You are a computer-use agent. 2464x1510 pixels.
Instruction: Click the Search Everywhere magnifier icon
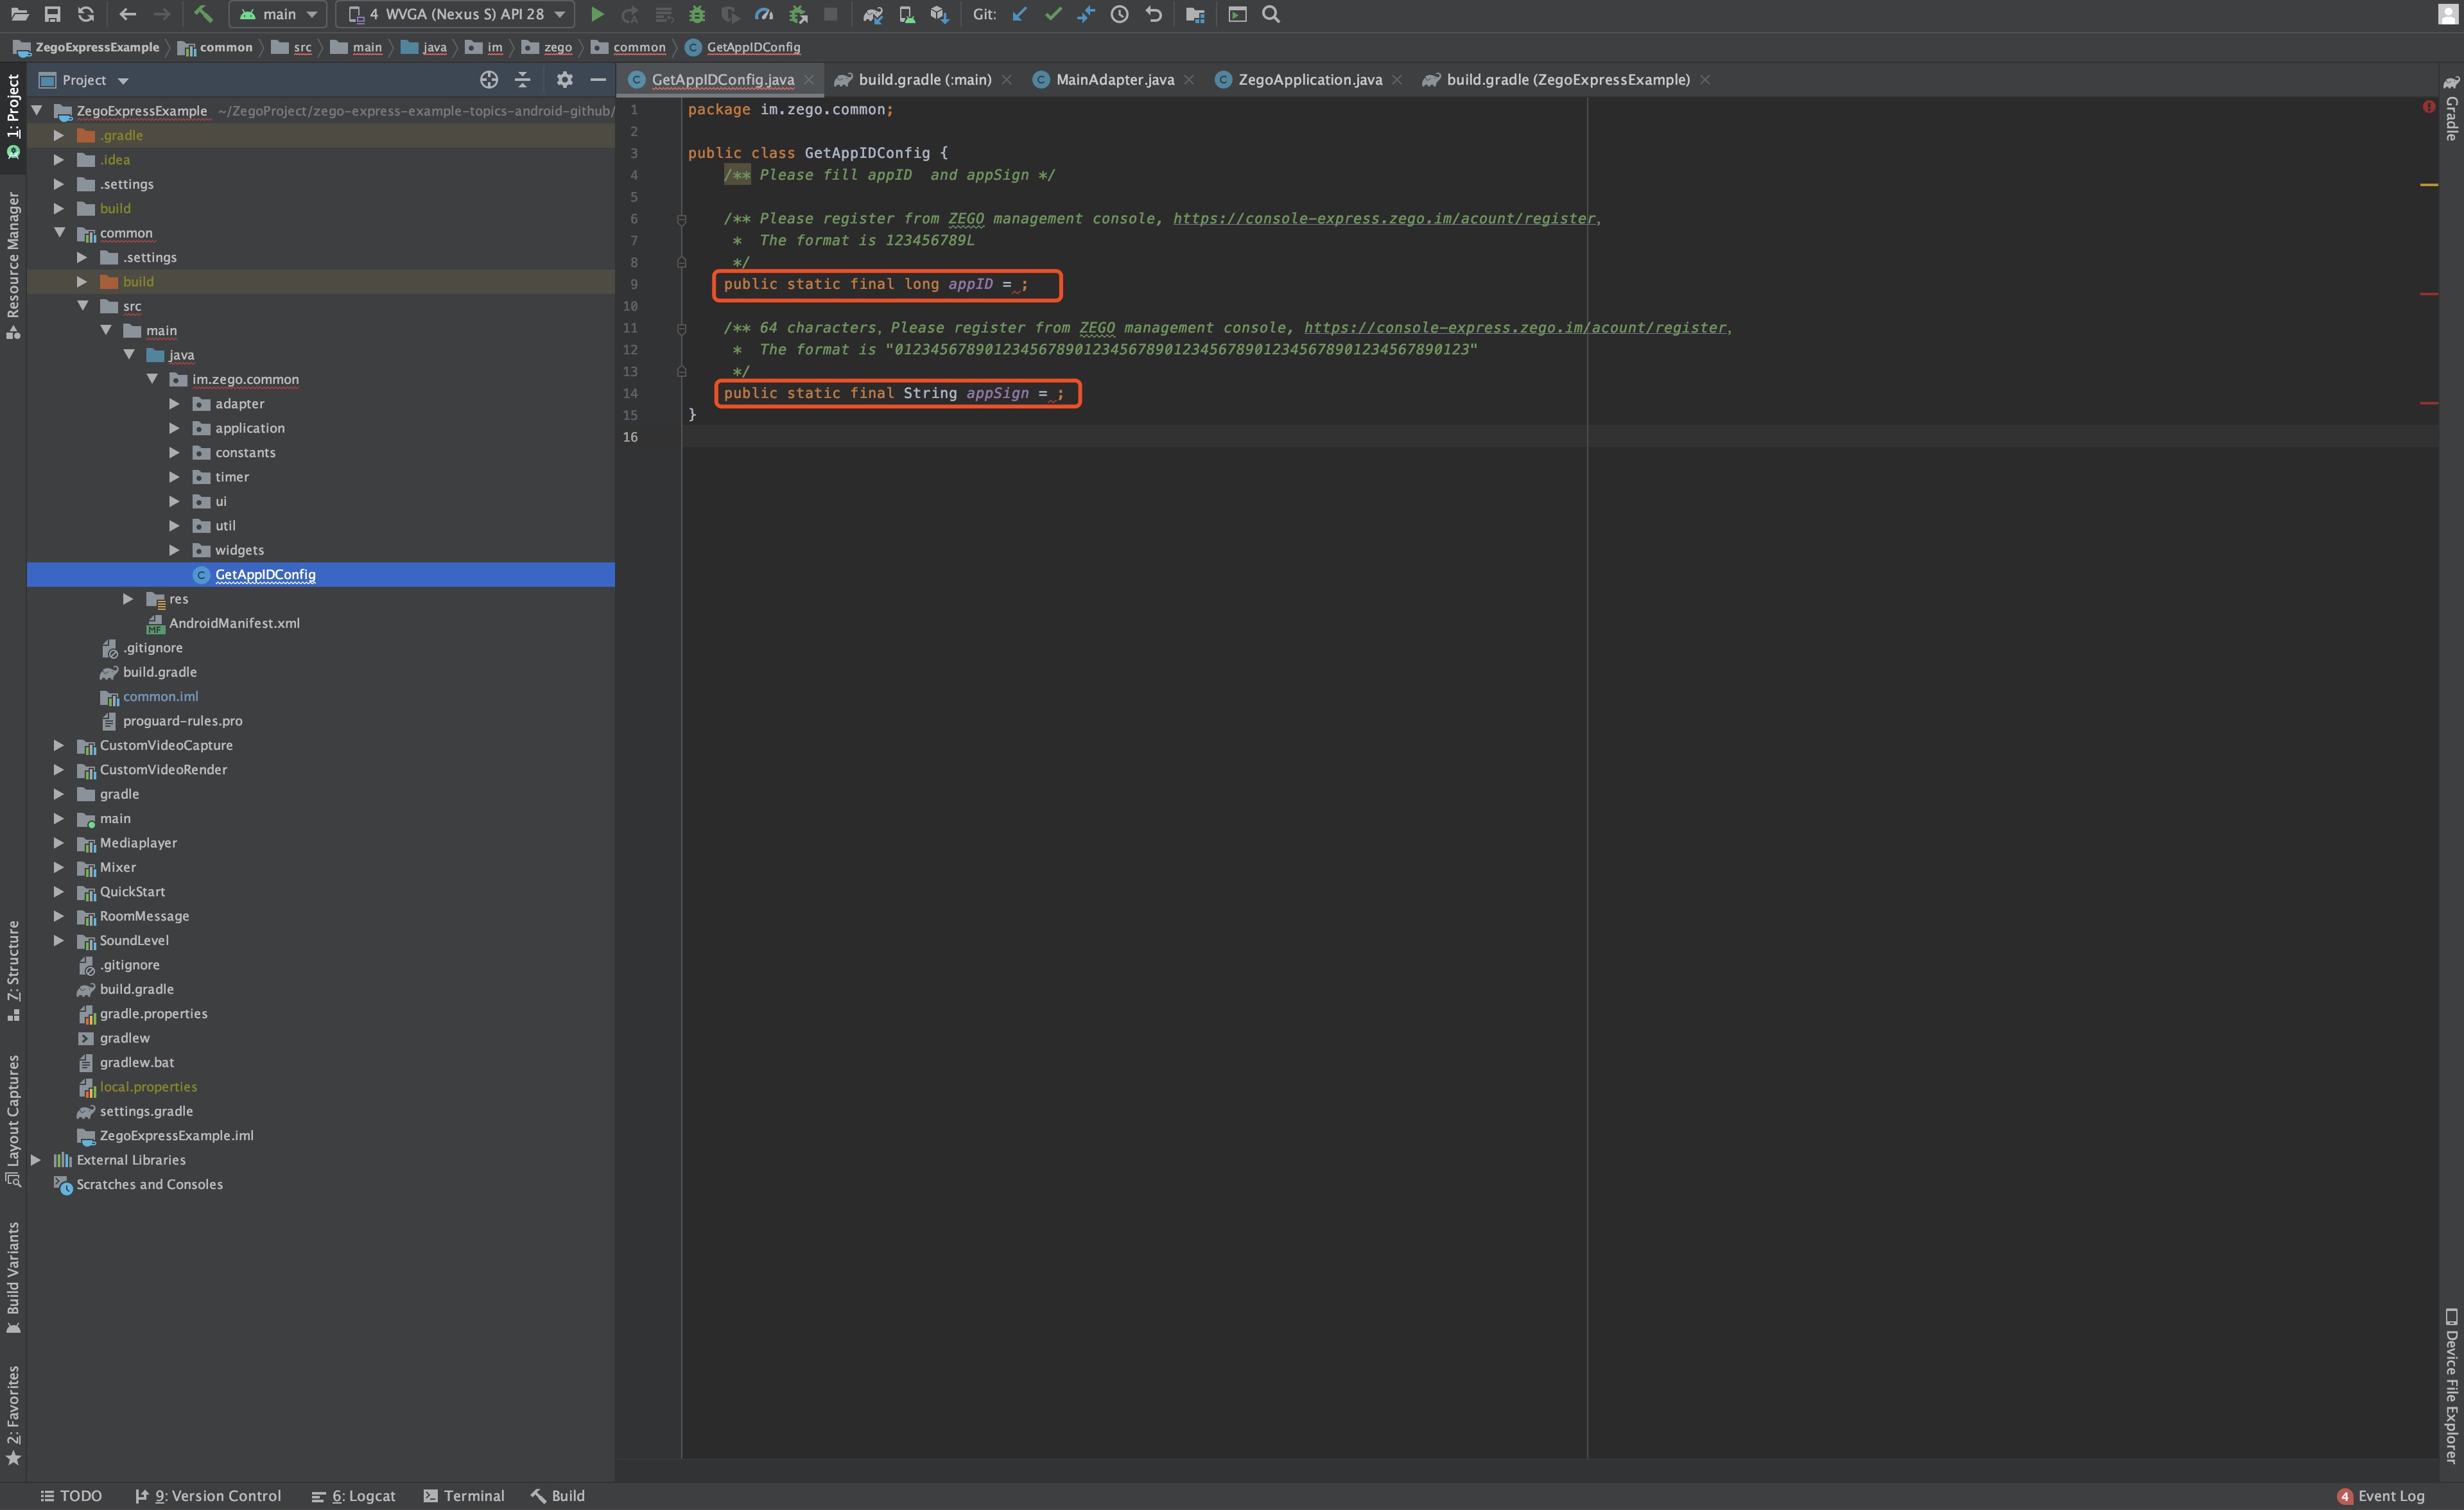[x=1271, y=14]
